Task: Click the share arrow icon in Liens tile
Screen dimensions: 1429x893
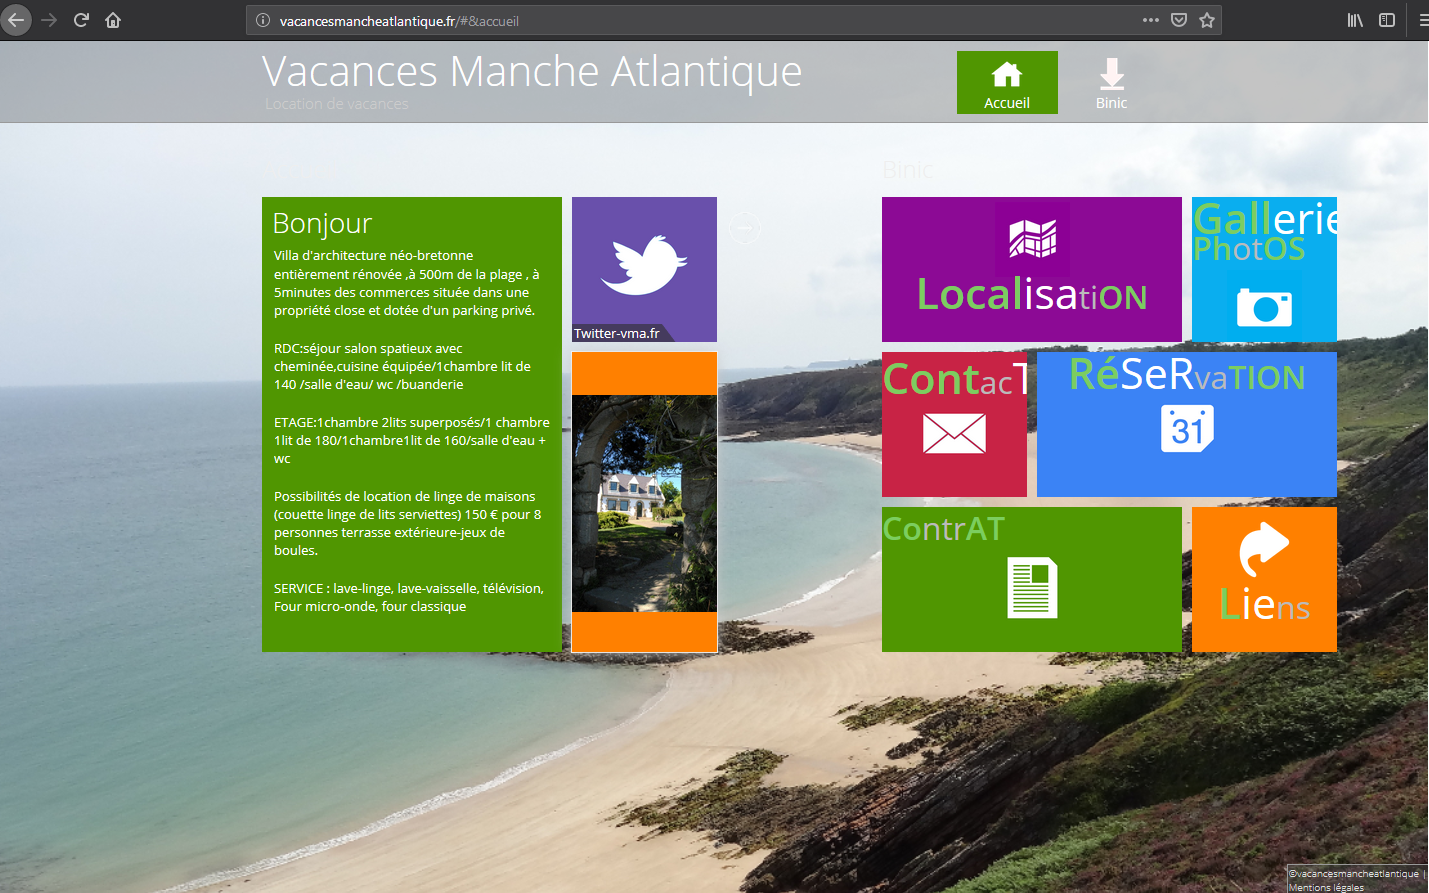Action: tap(1264, 548)
